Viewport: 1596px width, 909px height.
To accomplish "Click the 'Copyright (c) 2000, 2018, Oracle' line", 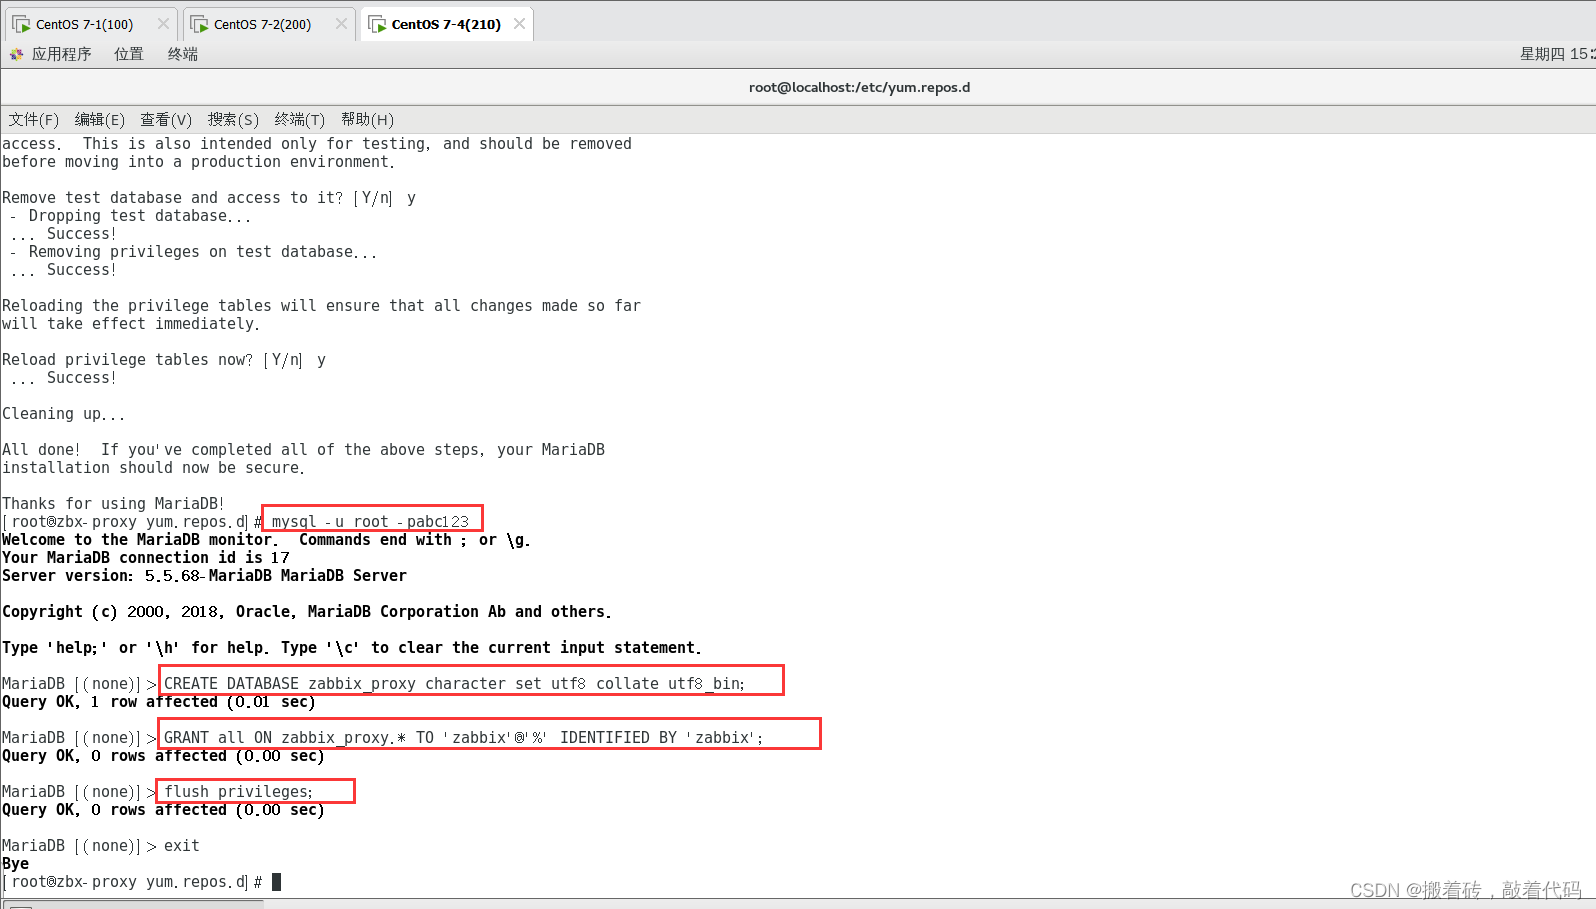I will click(x=307, y=612).
